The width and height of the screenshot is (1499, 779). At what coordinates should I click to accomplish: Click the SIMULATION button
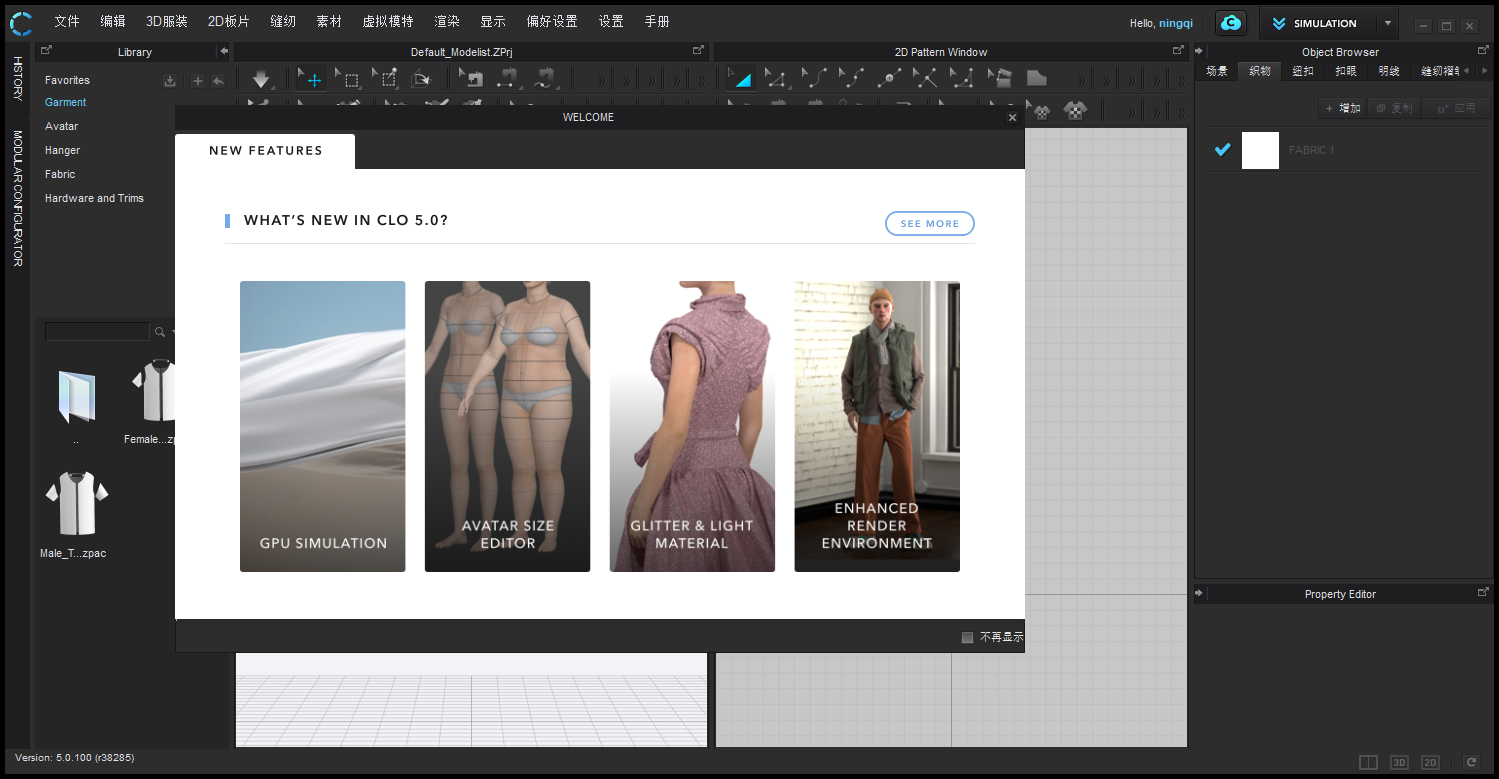coord(1317,23)
